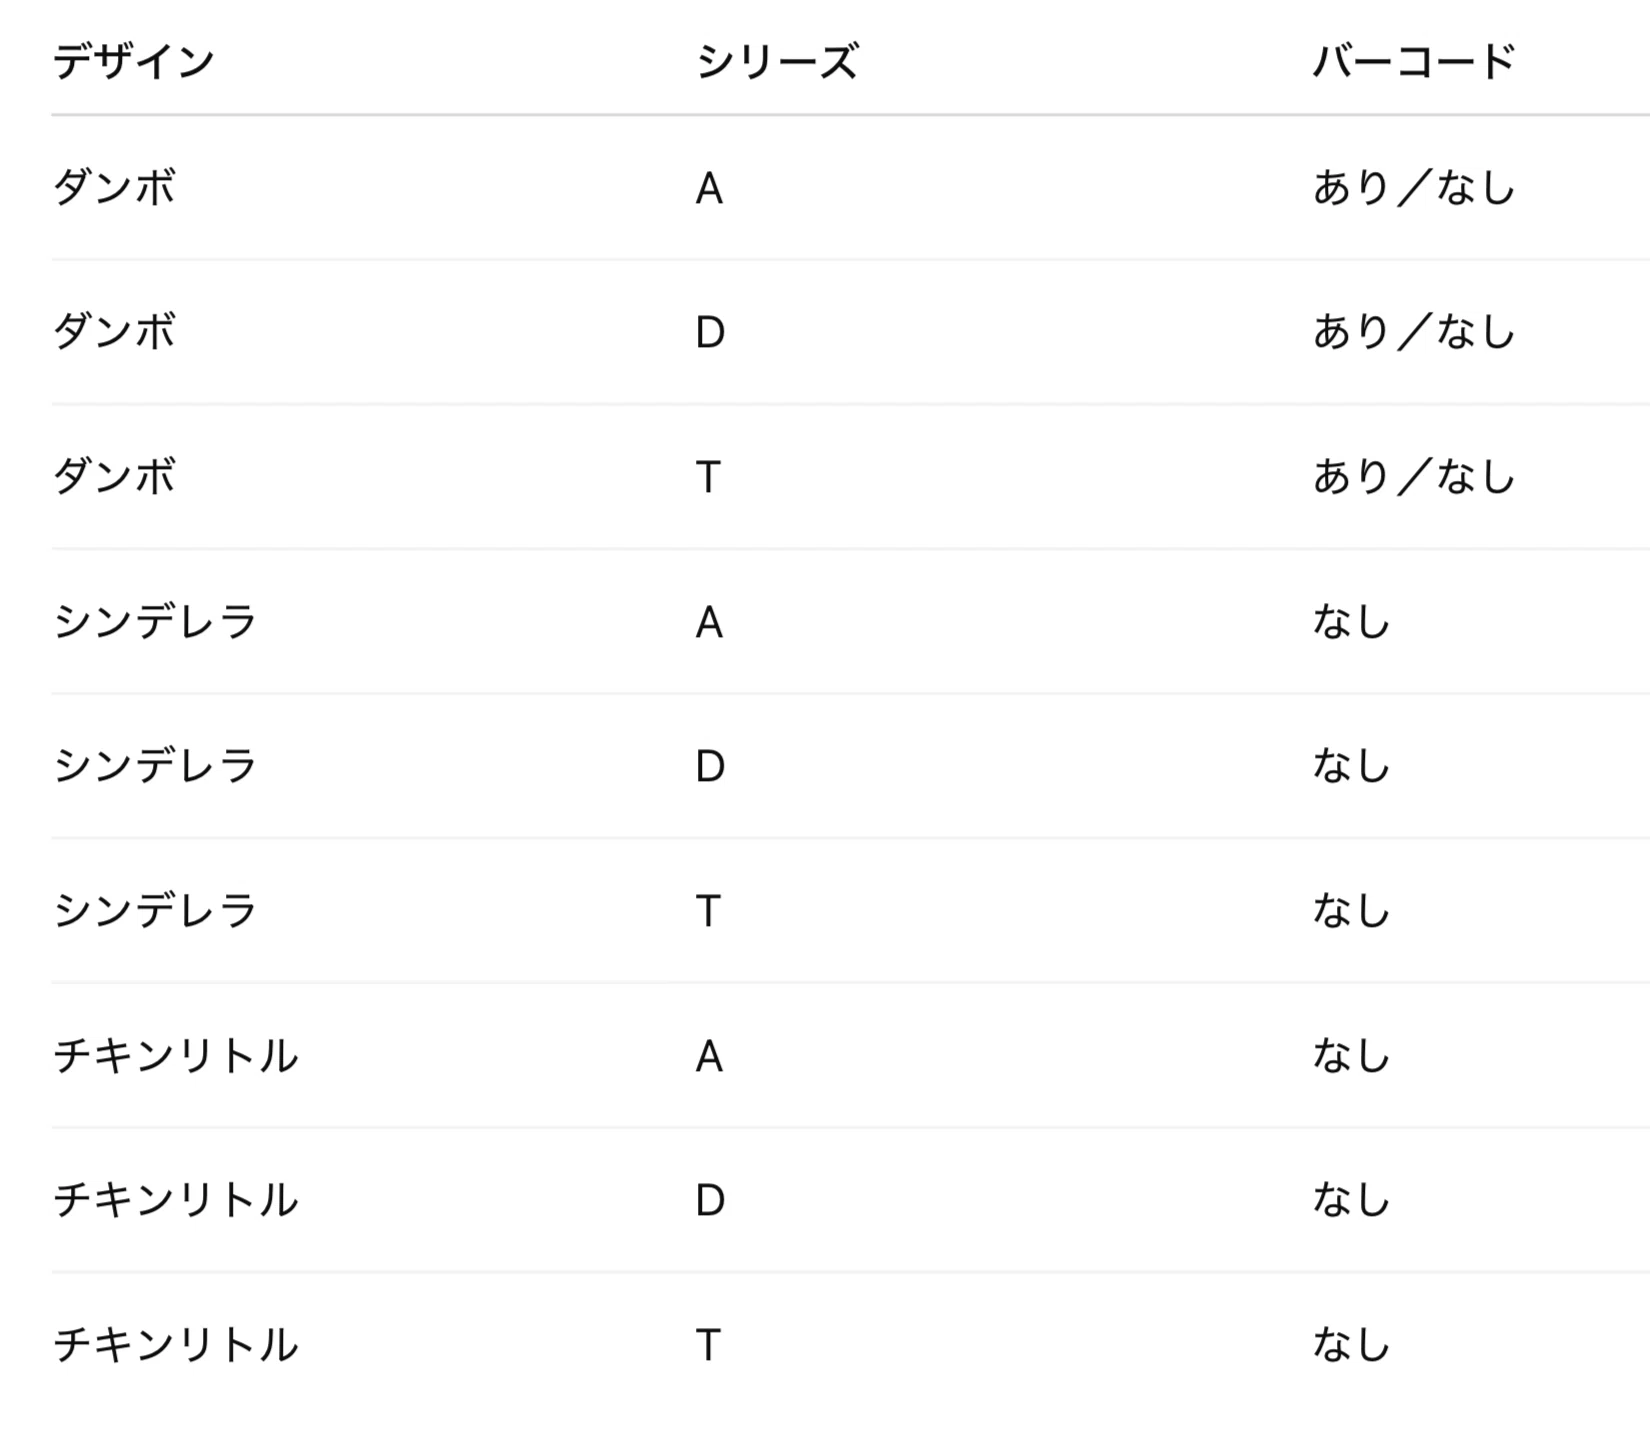Select チキンリトル cell in series D row
The width and height of the screenshot is (1650, 1446).
tap(175, 1200)
